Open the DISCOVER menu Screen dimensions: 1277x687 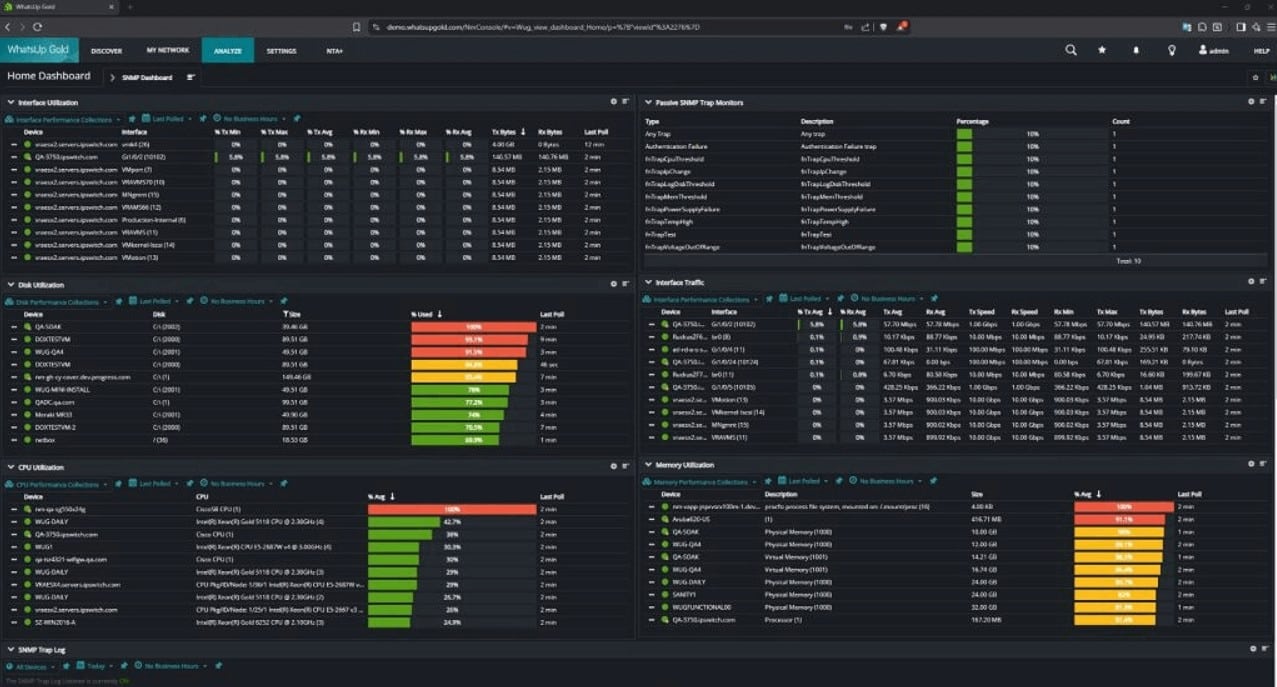coord(106,50)
